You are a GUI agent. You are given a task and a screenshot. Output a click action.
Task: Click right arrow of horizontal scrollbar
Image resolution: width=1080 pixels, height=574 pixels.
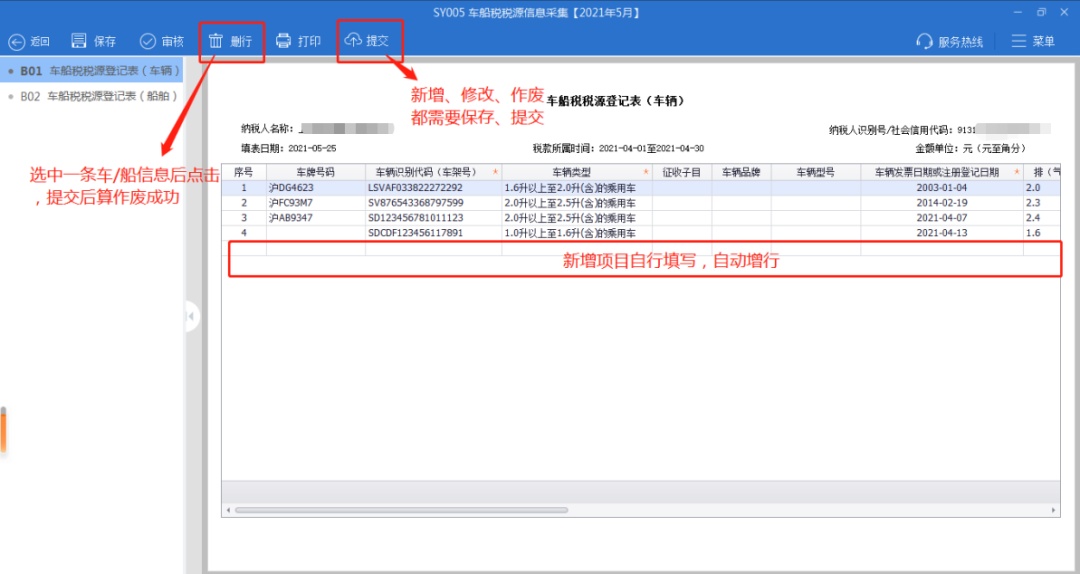click(1055, 510)
